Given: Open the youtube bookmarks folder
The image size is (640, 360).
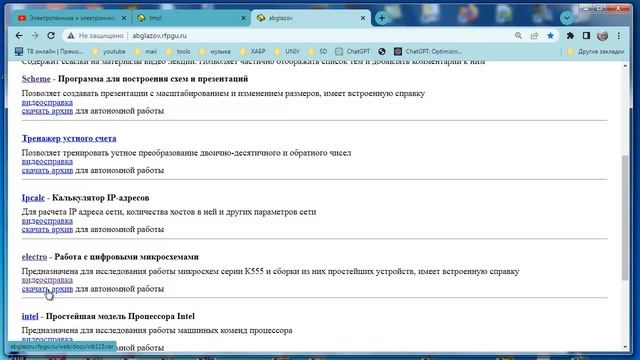Looking at the screenshot, I should (x=109, y=51).
